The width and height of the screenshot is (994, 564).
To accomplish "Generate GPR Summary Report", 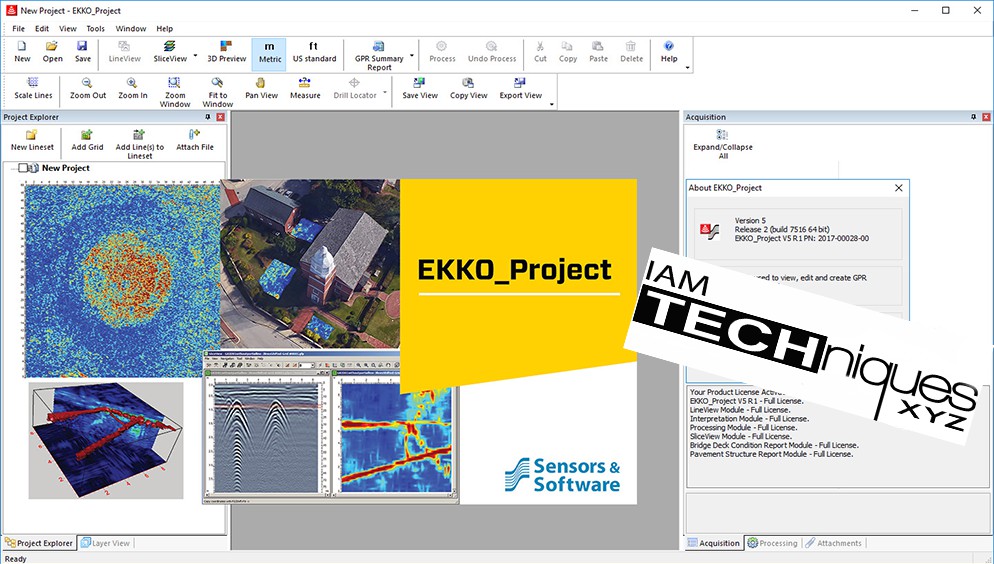I will 378,56.
